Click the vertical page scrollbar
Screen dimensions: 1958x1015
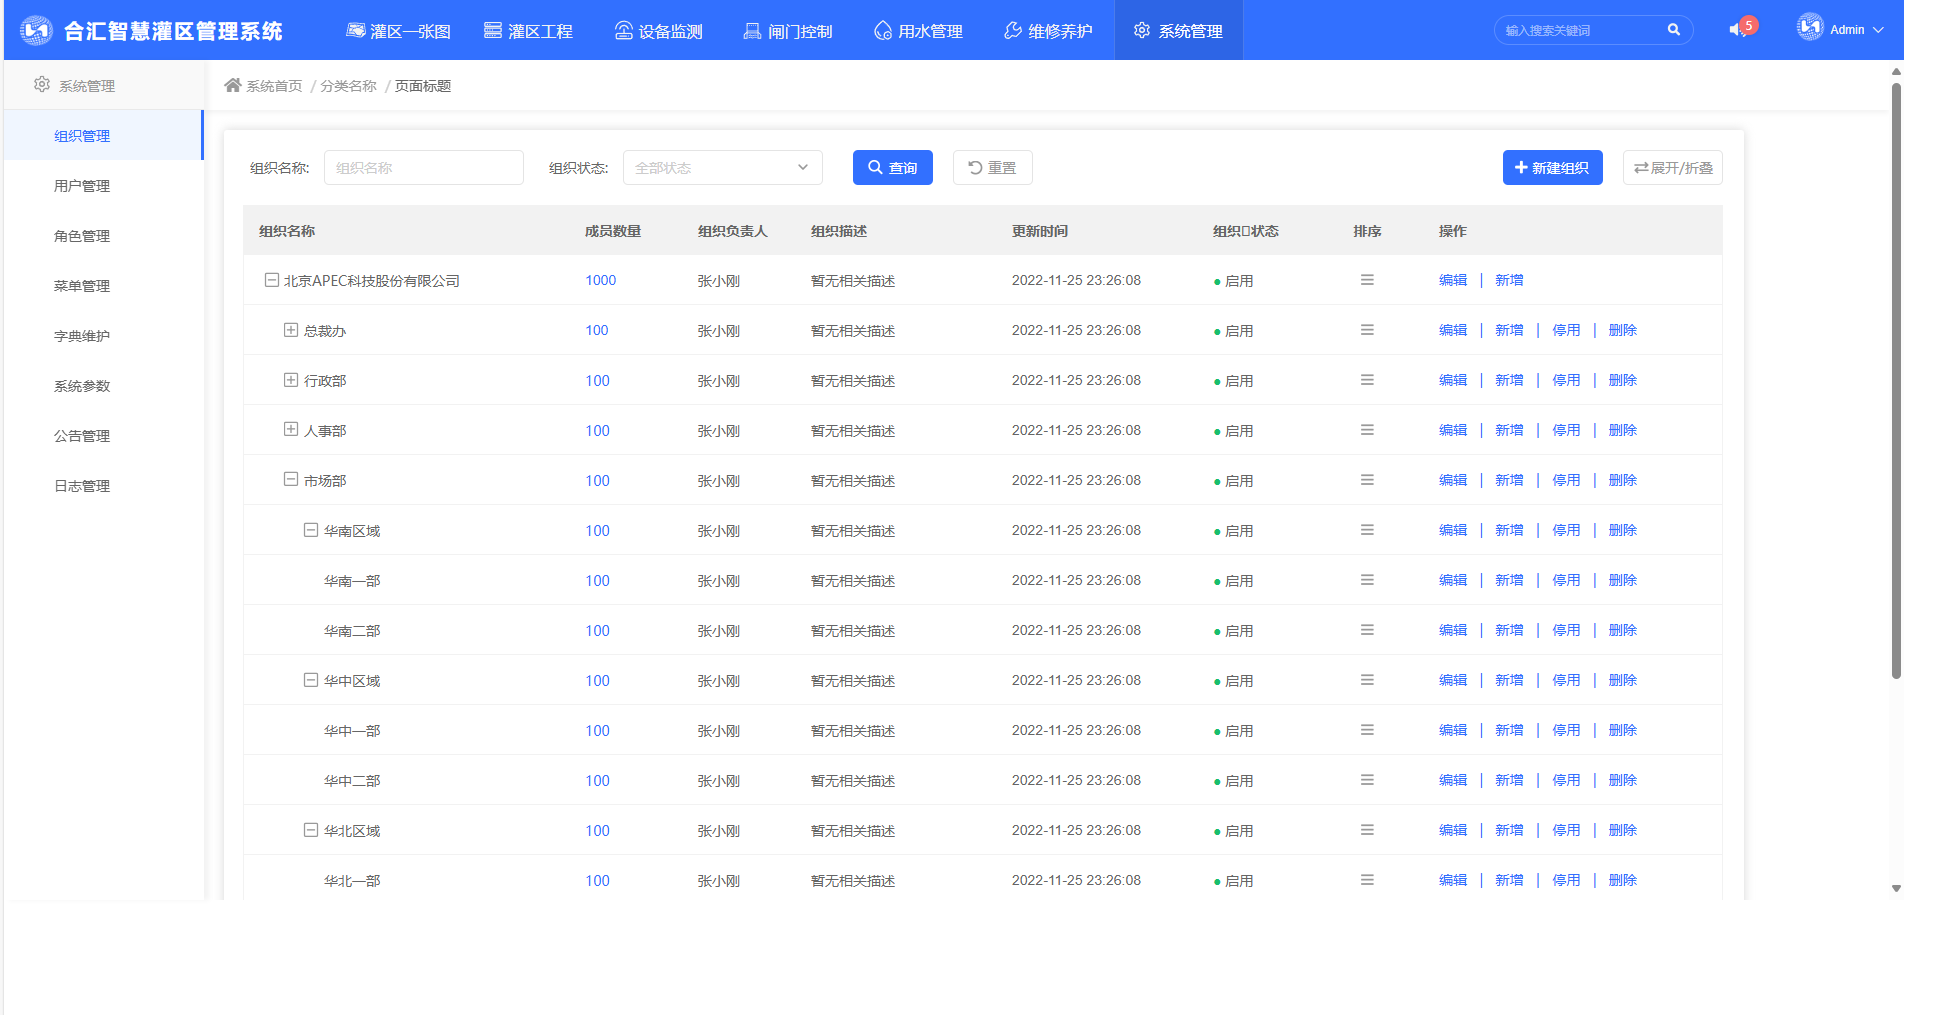pyautogui.click(x=1896, y=380)
